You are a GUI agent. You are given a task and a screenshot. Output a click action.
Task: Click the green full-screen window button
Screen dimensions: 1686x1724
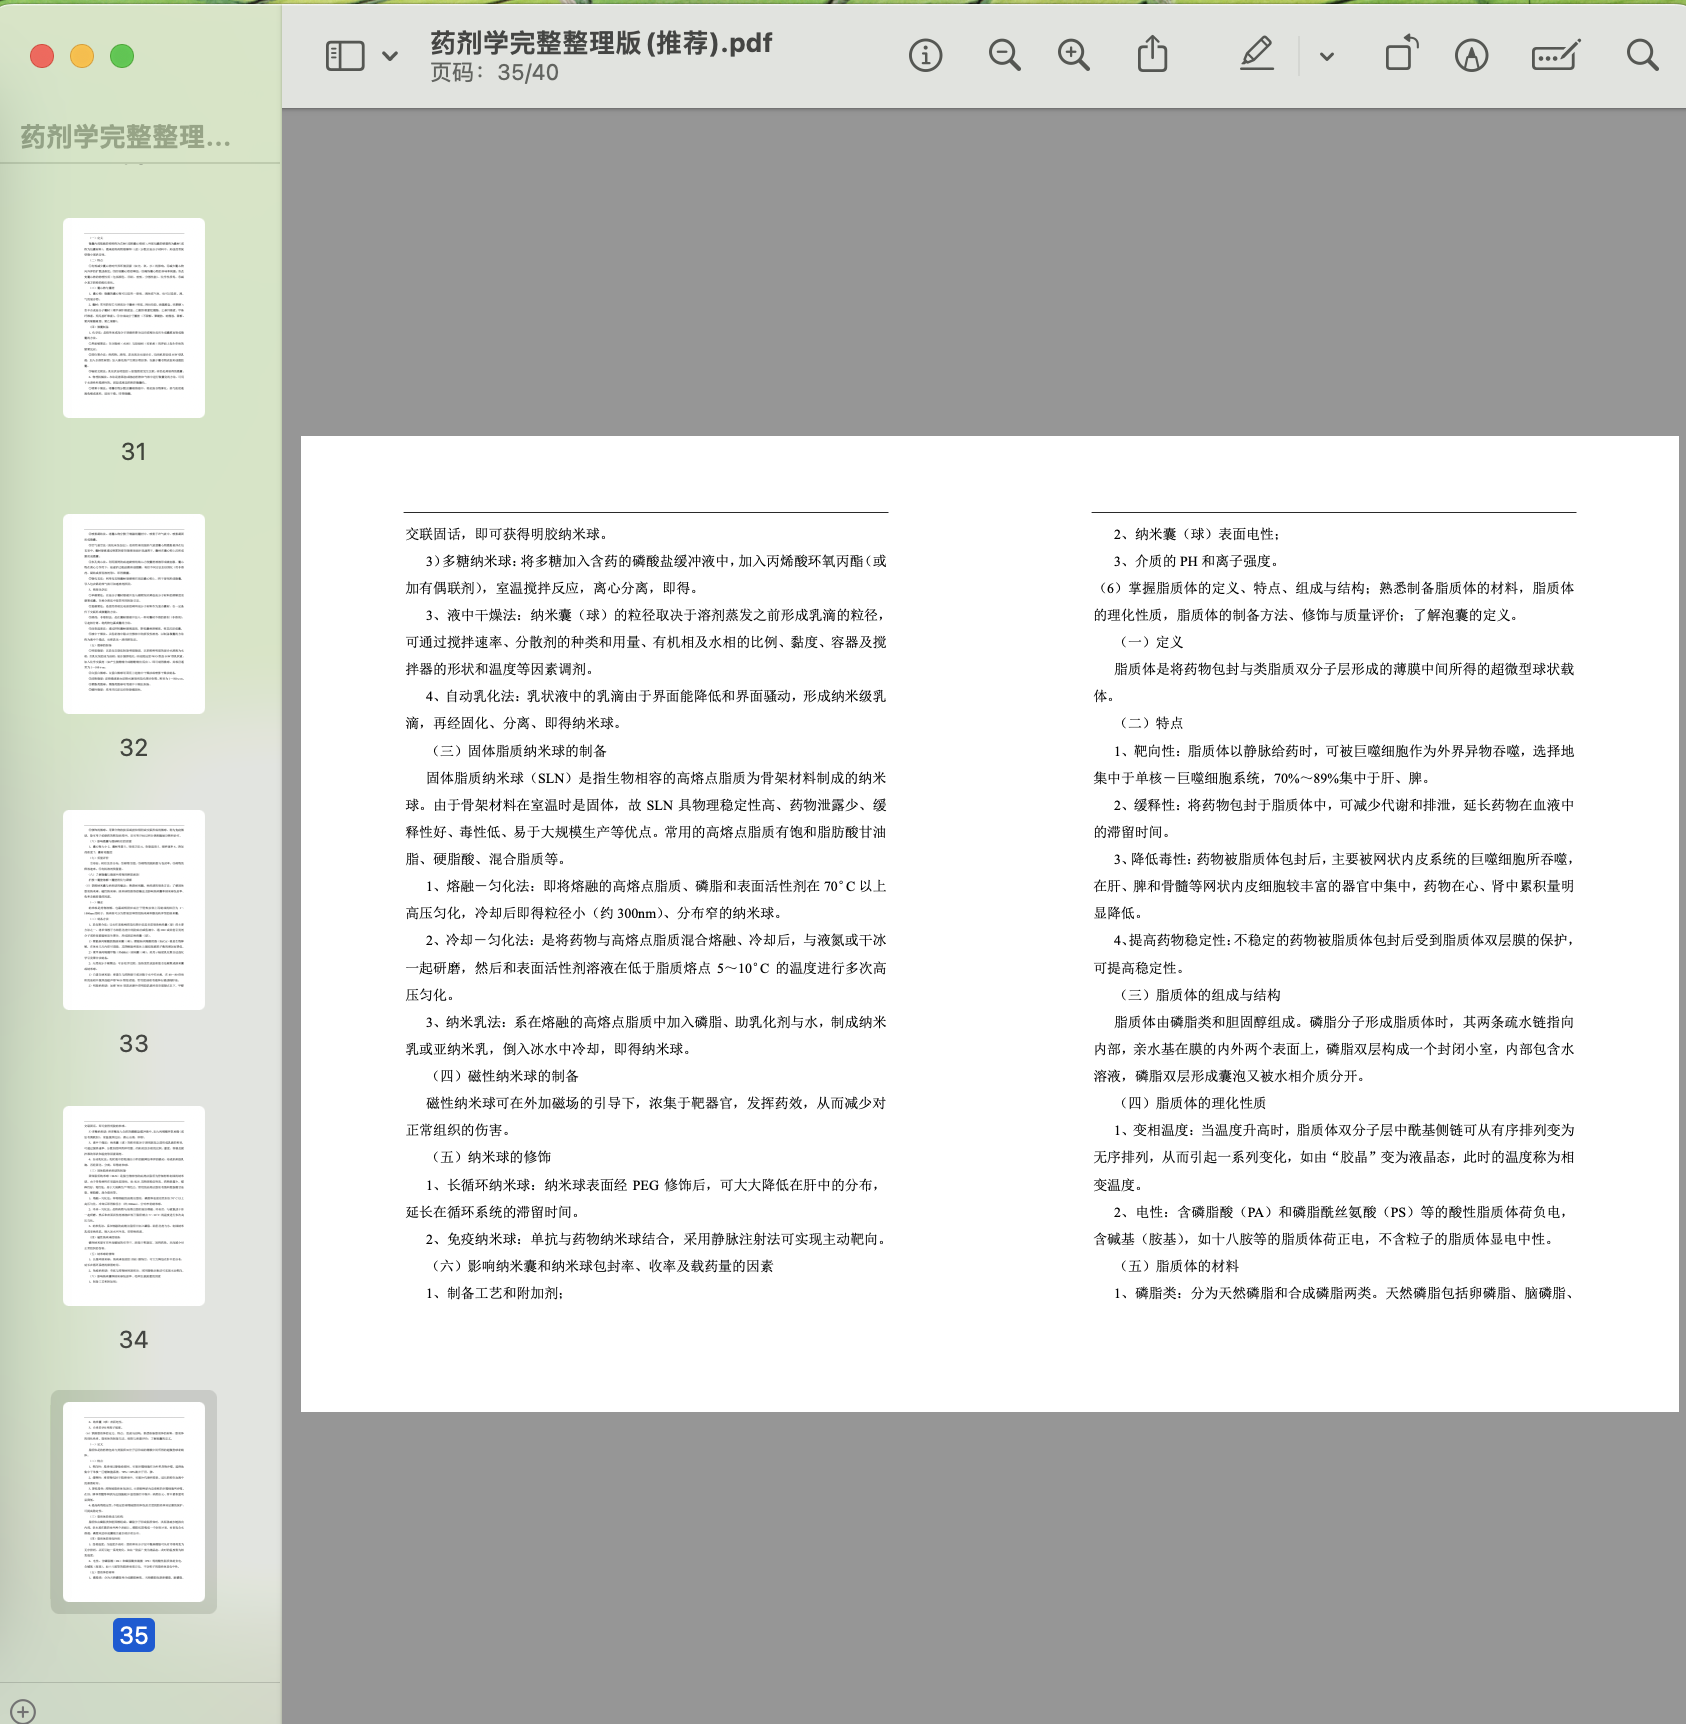[x=122, y=57]
